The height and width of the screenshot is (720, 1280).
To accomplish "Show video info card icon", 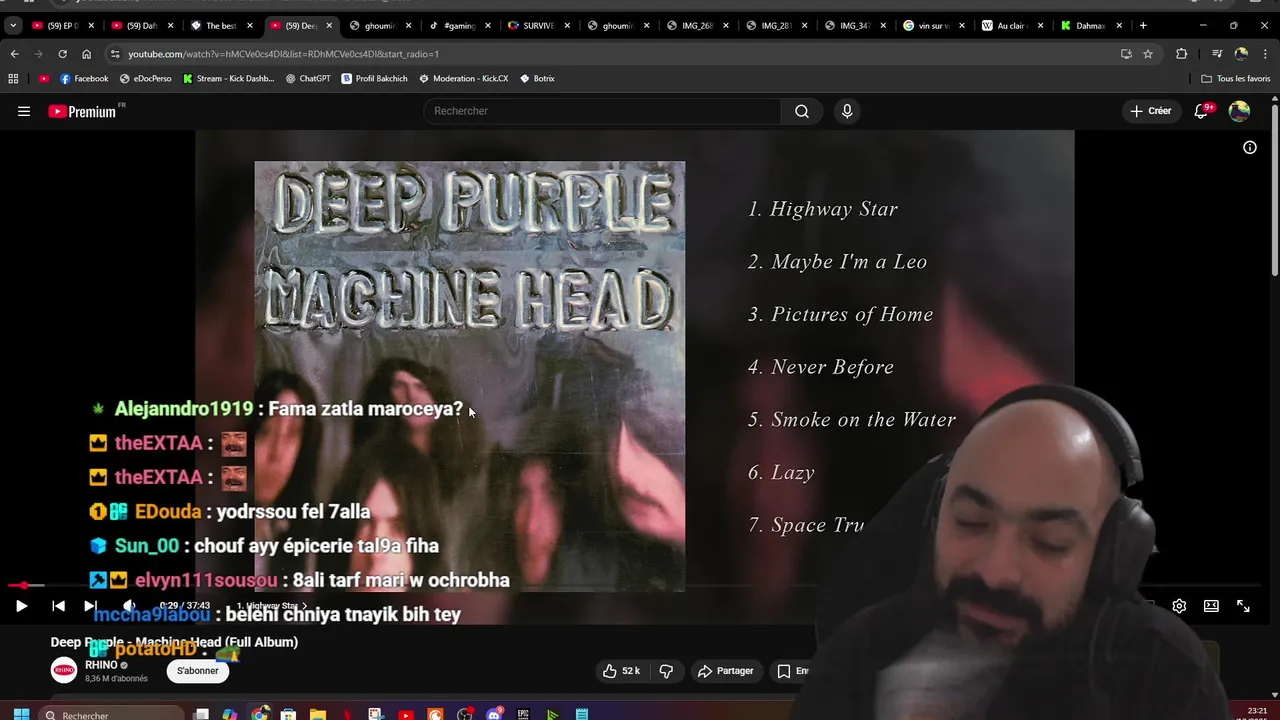I will click(x=1250, y=147).
